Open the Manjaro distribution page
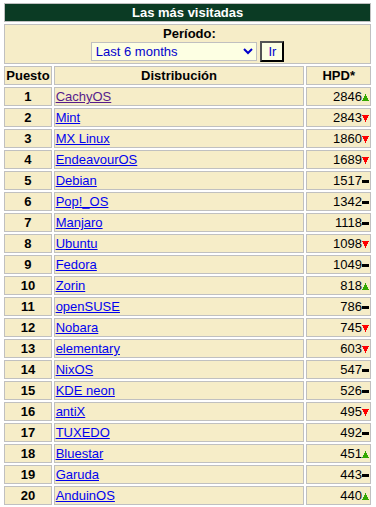 pos(79,223)
